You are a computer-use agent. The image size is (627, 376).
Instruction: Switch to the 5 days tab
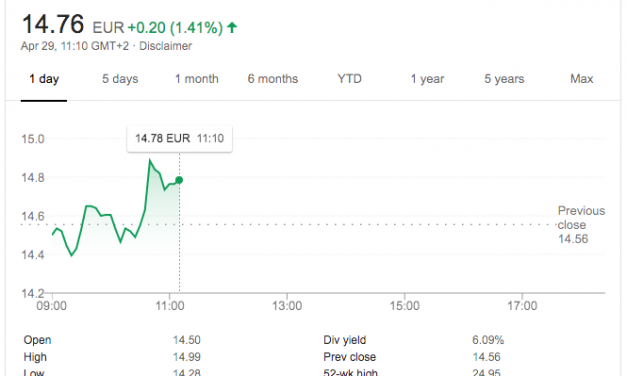tap(120, 79)
